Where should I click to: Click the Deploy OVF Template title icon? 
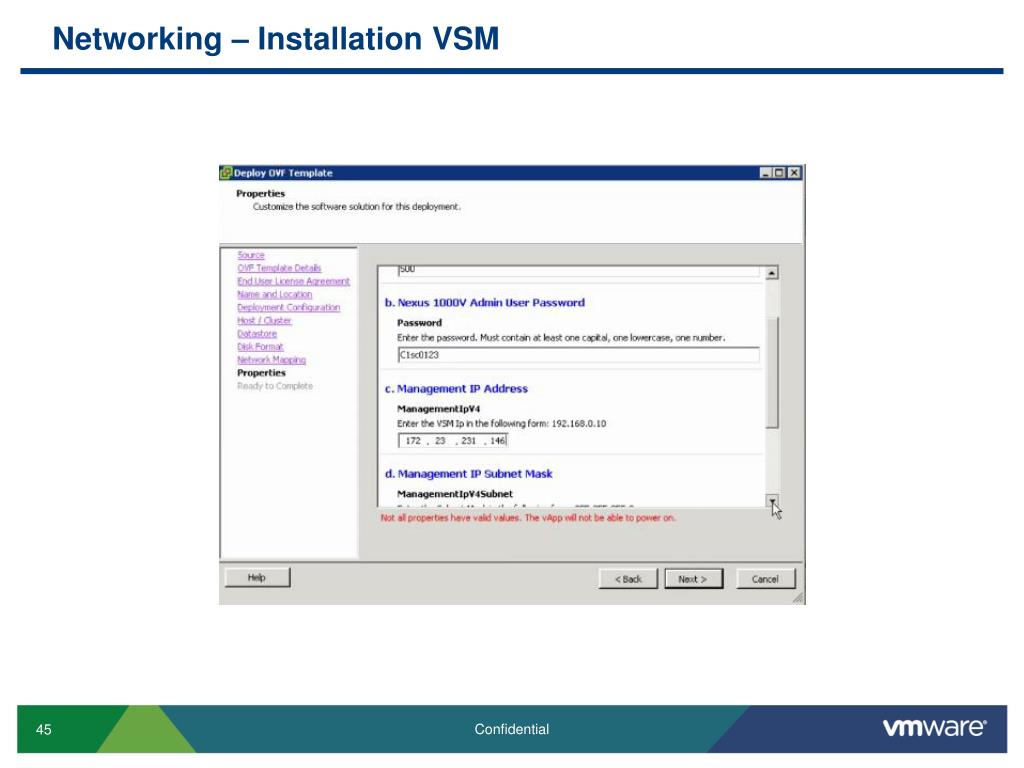click(x=226, y=173)
